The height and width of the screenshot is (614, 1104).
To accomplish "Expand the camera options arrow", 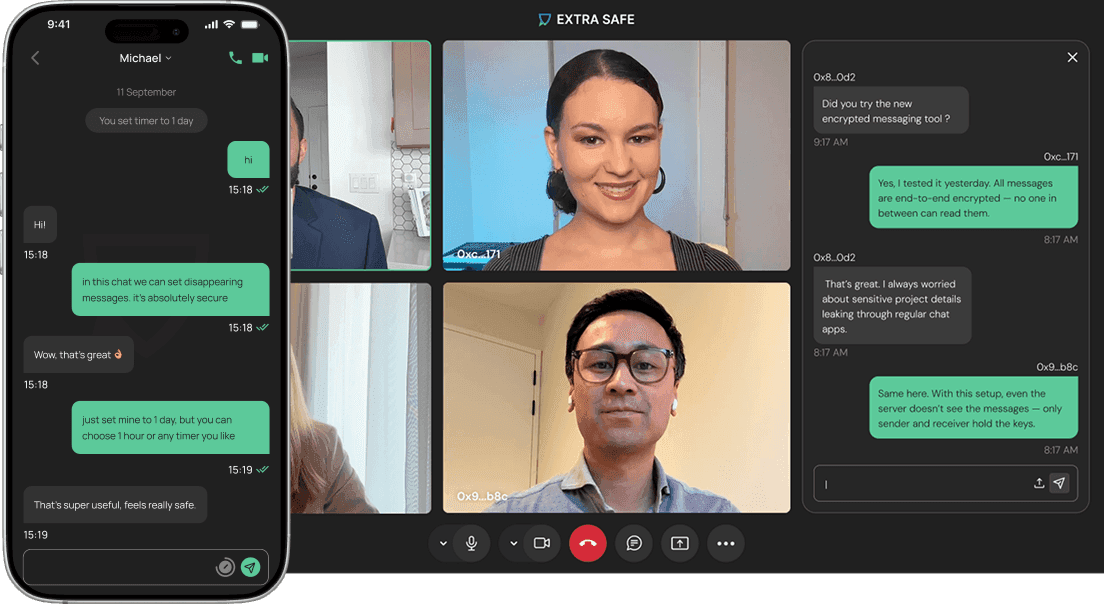I will (514, 543).
